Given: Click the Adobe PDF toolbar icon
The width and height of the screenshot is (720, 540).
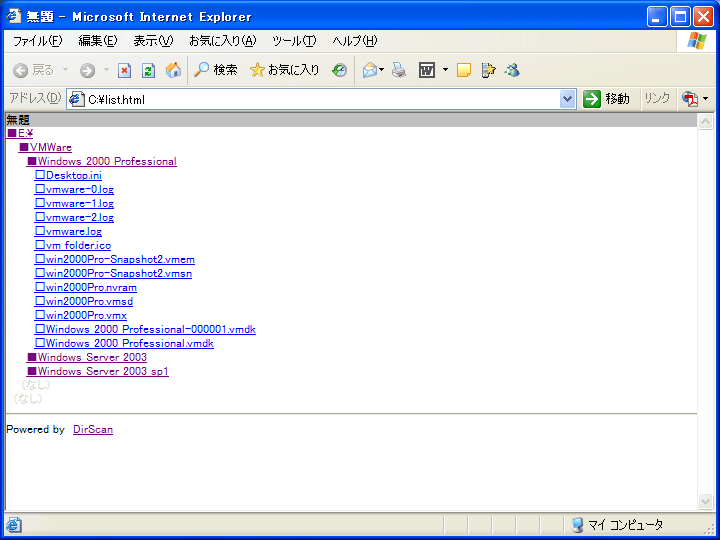Looking at the screenshot, I should [x=690, y=99].
